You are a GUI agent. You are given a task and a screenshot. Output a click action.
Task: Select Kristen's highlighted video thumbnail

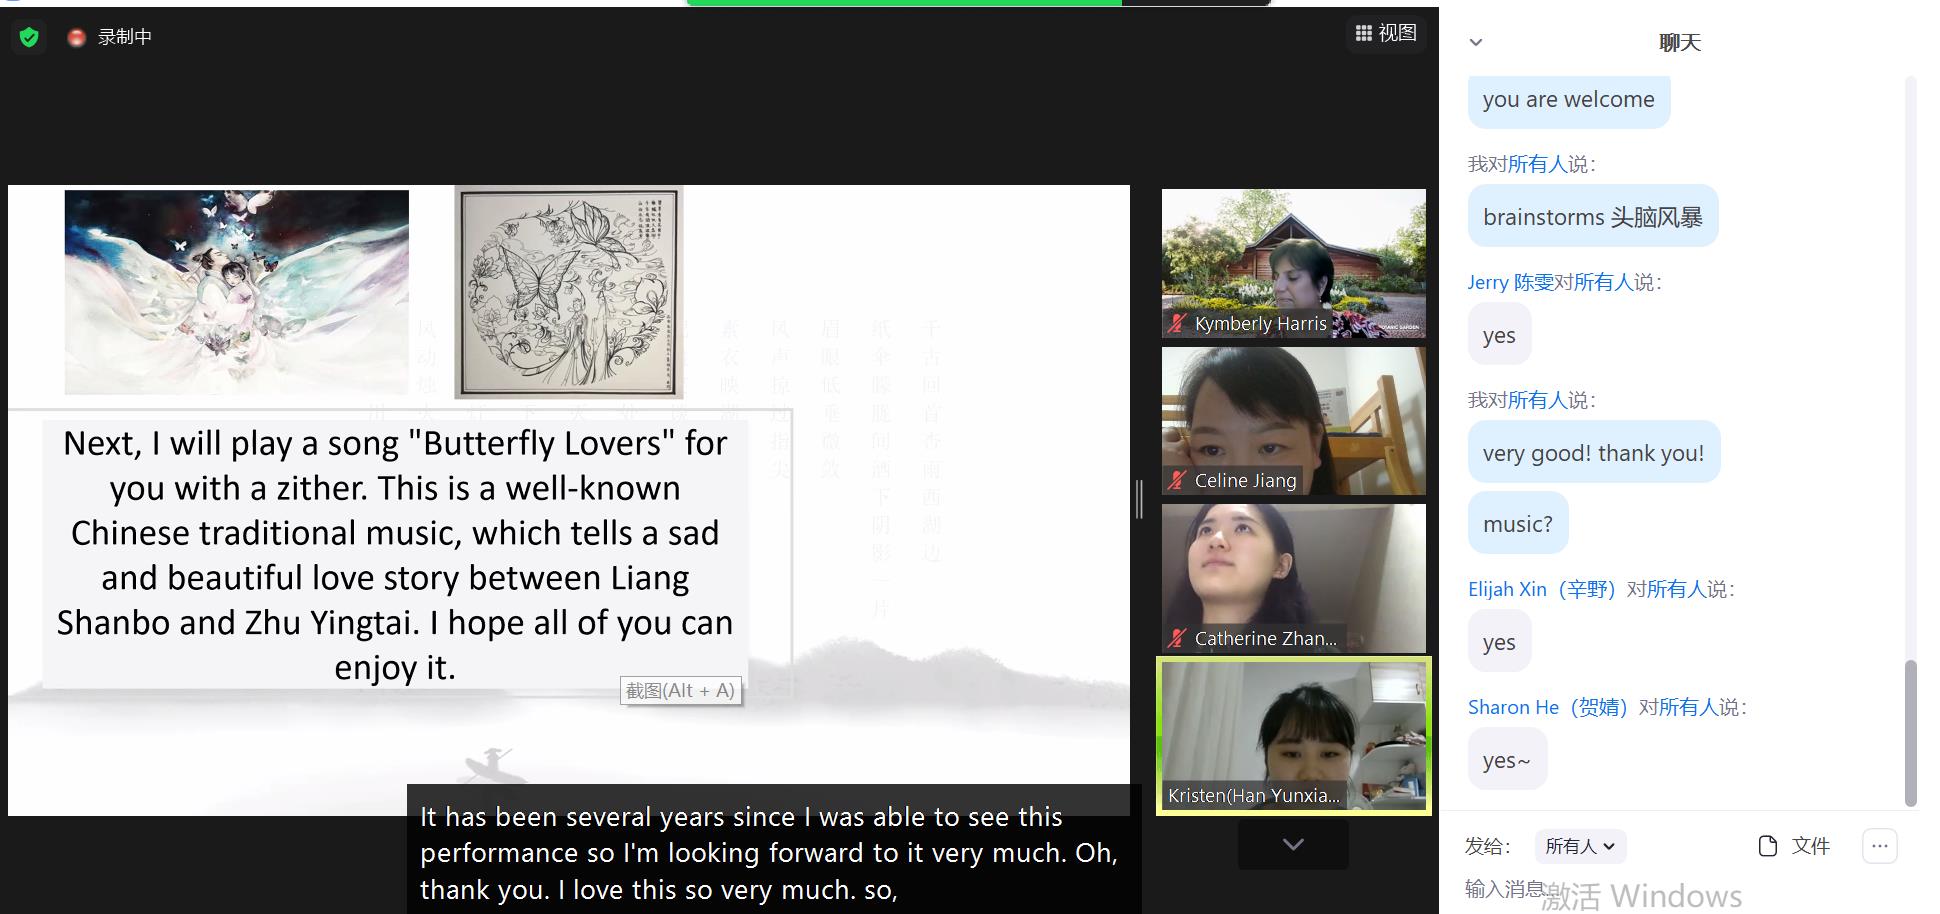point(1293,735)
